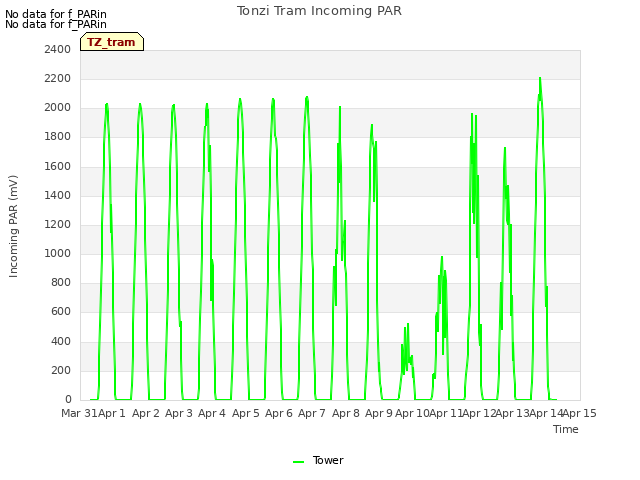Viewport: 640px width, 480px height.
Task: Click the 400 y-axis tick label
Action: coord(61,341)
